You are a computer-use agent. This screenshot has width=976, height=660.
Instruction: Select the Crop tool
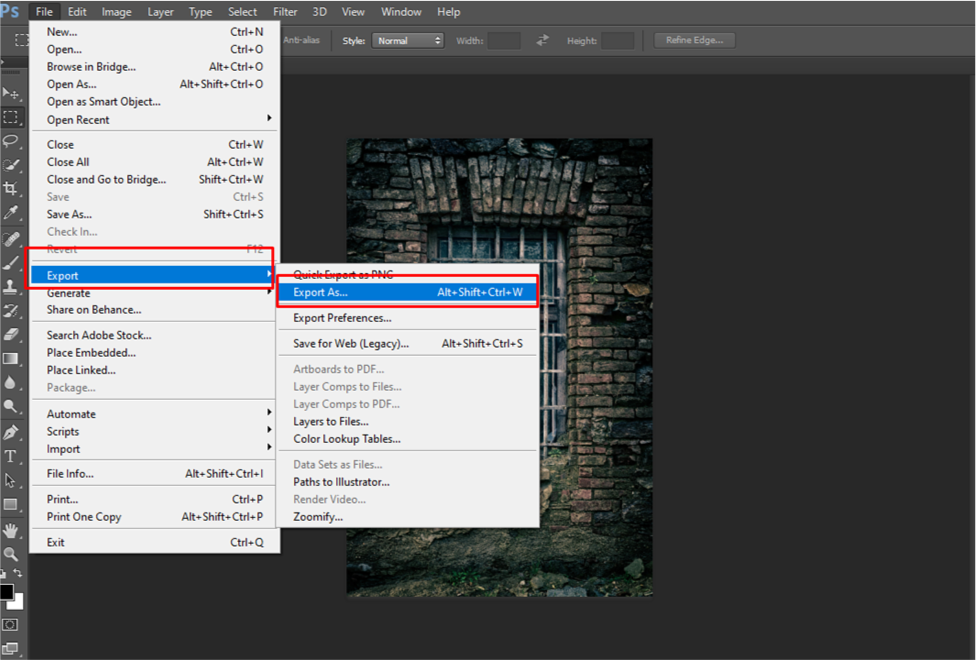pos(12,189)
